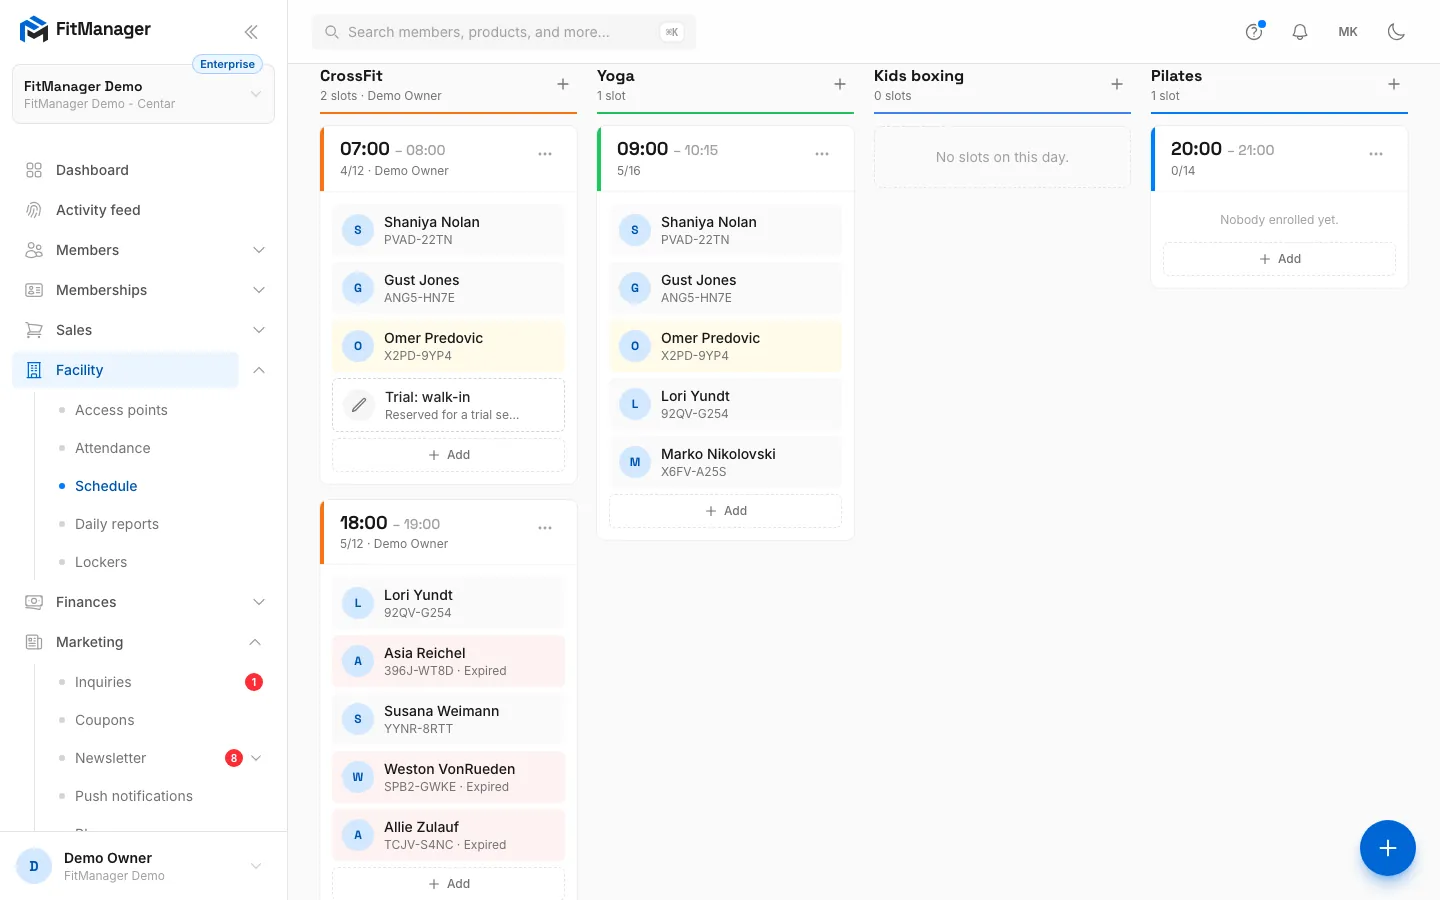The height and width of the screenshot is (900, 1440).
Task: Select Asia Reichel expired member row
Action: pyautogui.click(x=448, y=661)
